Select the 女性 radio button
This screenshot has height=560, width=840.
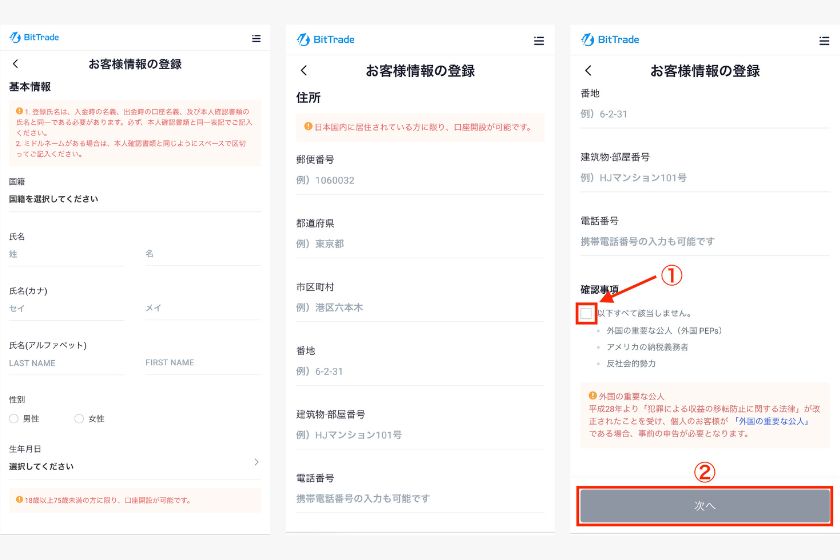tap(79, 419)
